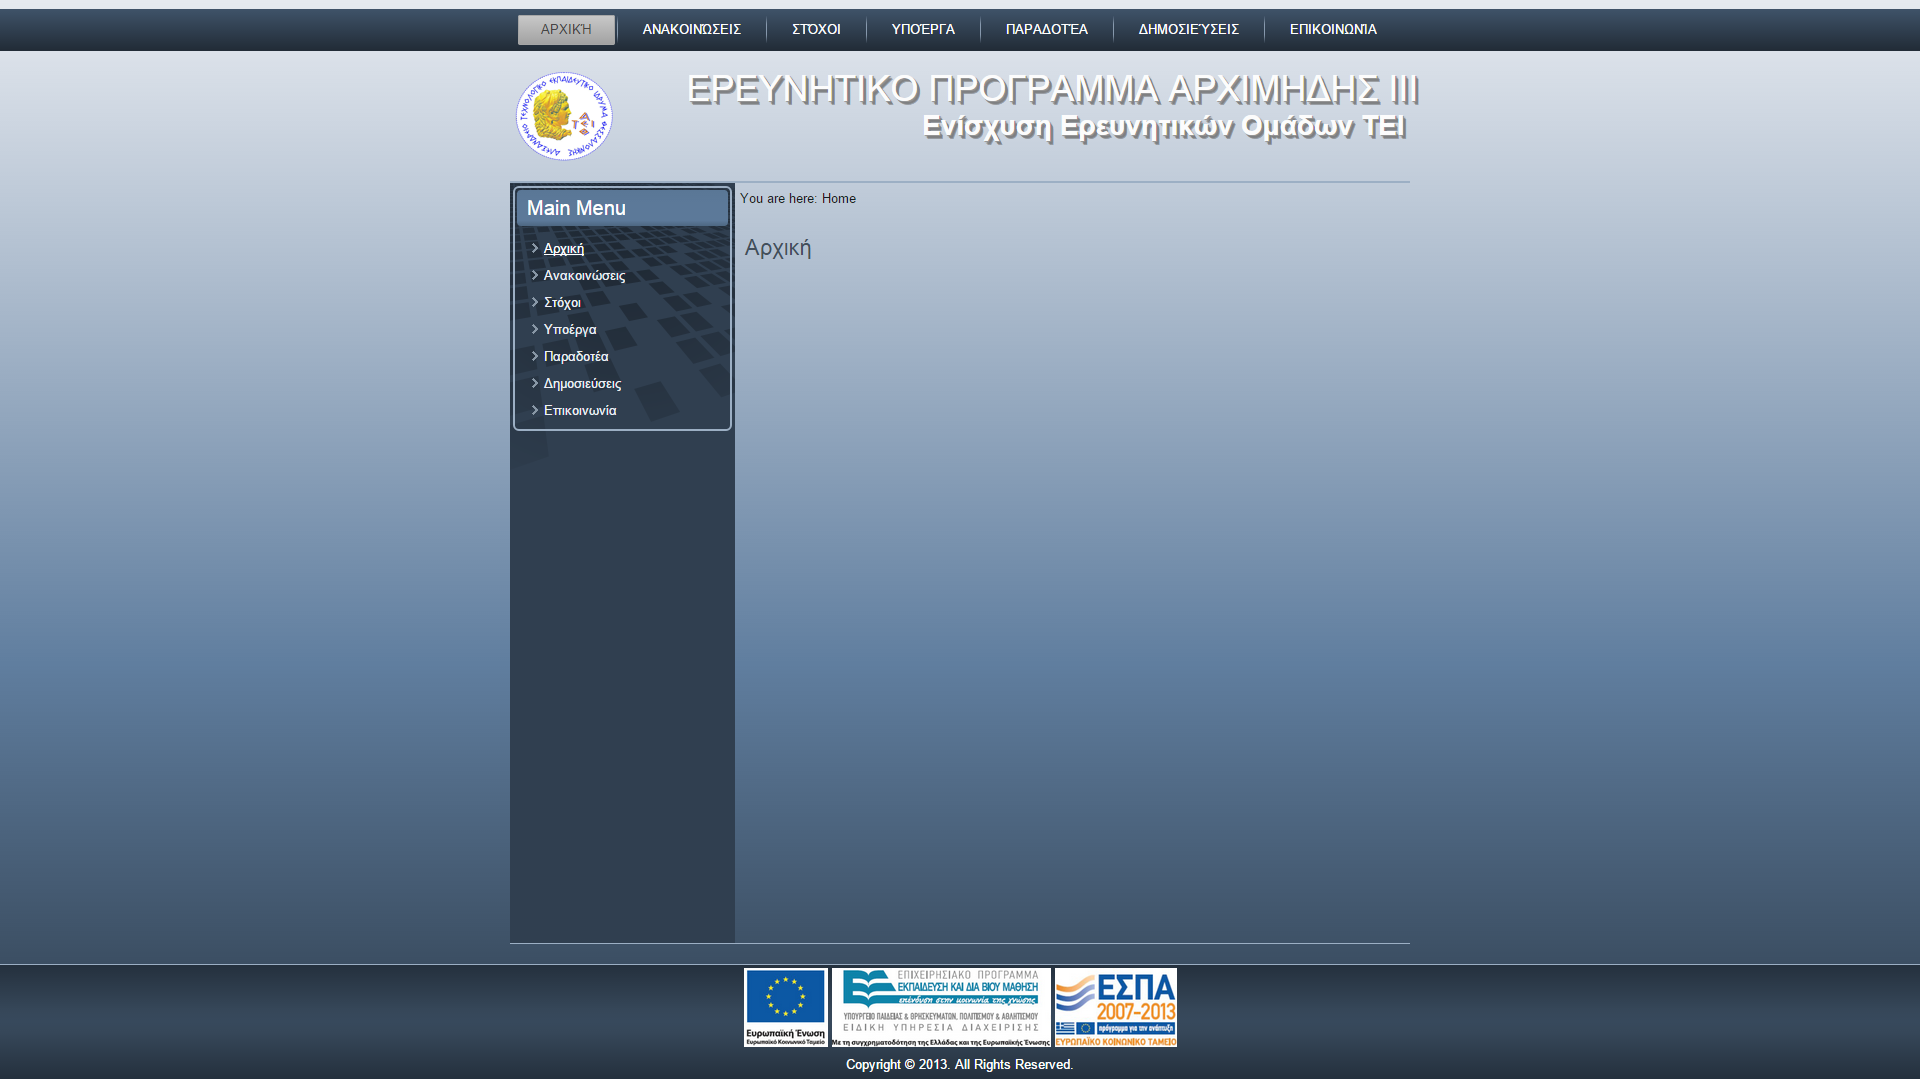1920x1080 pixels.
Task: Open ΠΑΡΑΔΟΤΈΑ in top navigation
Action: pos(1046,30)
